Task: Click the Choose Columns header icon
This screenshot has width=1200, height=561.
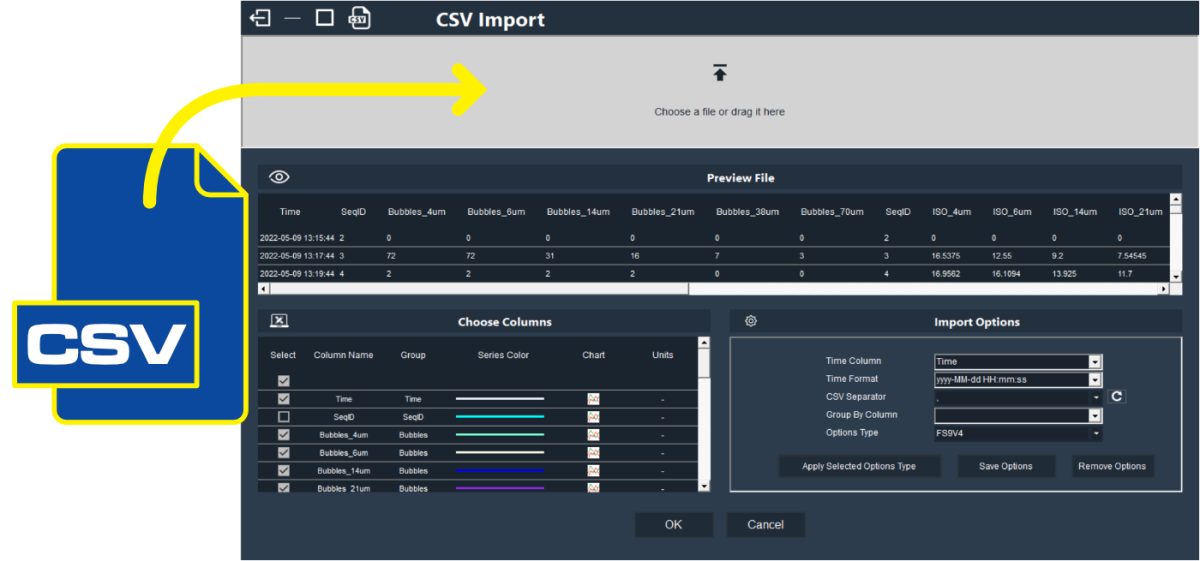Action: point(279,321)
